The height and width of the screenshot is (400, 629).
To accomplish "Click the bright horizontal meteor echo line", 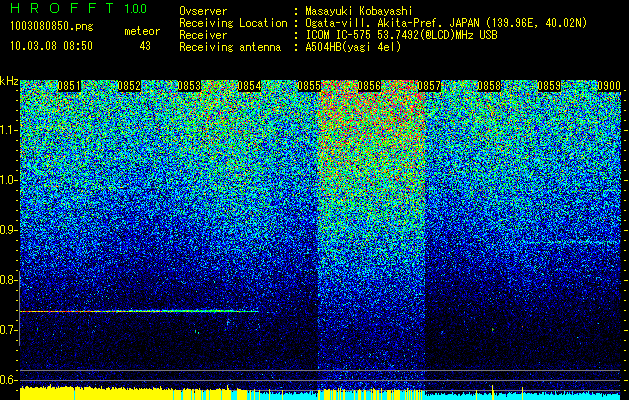I will coord(139,311).
